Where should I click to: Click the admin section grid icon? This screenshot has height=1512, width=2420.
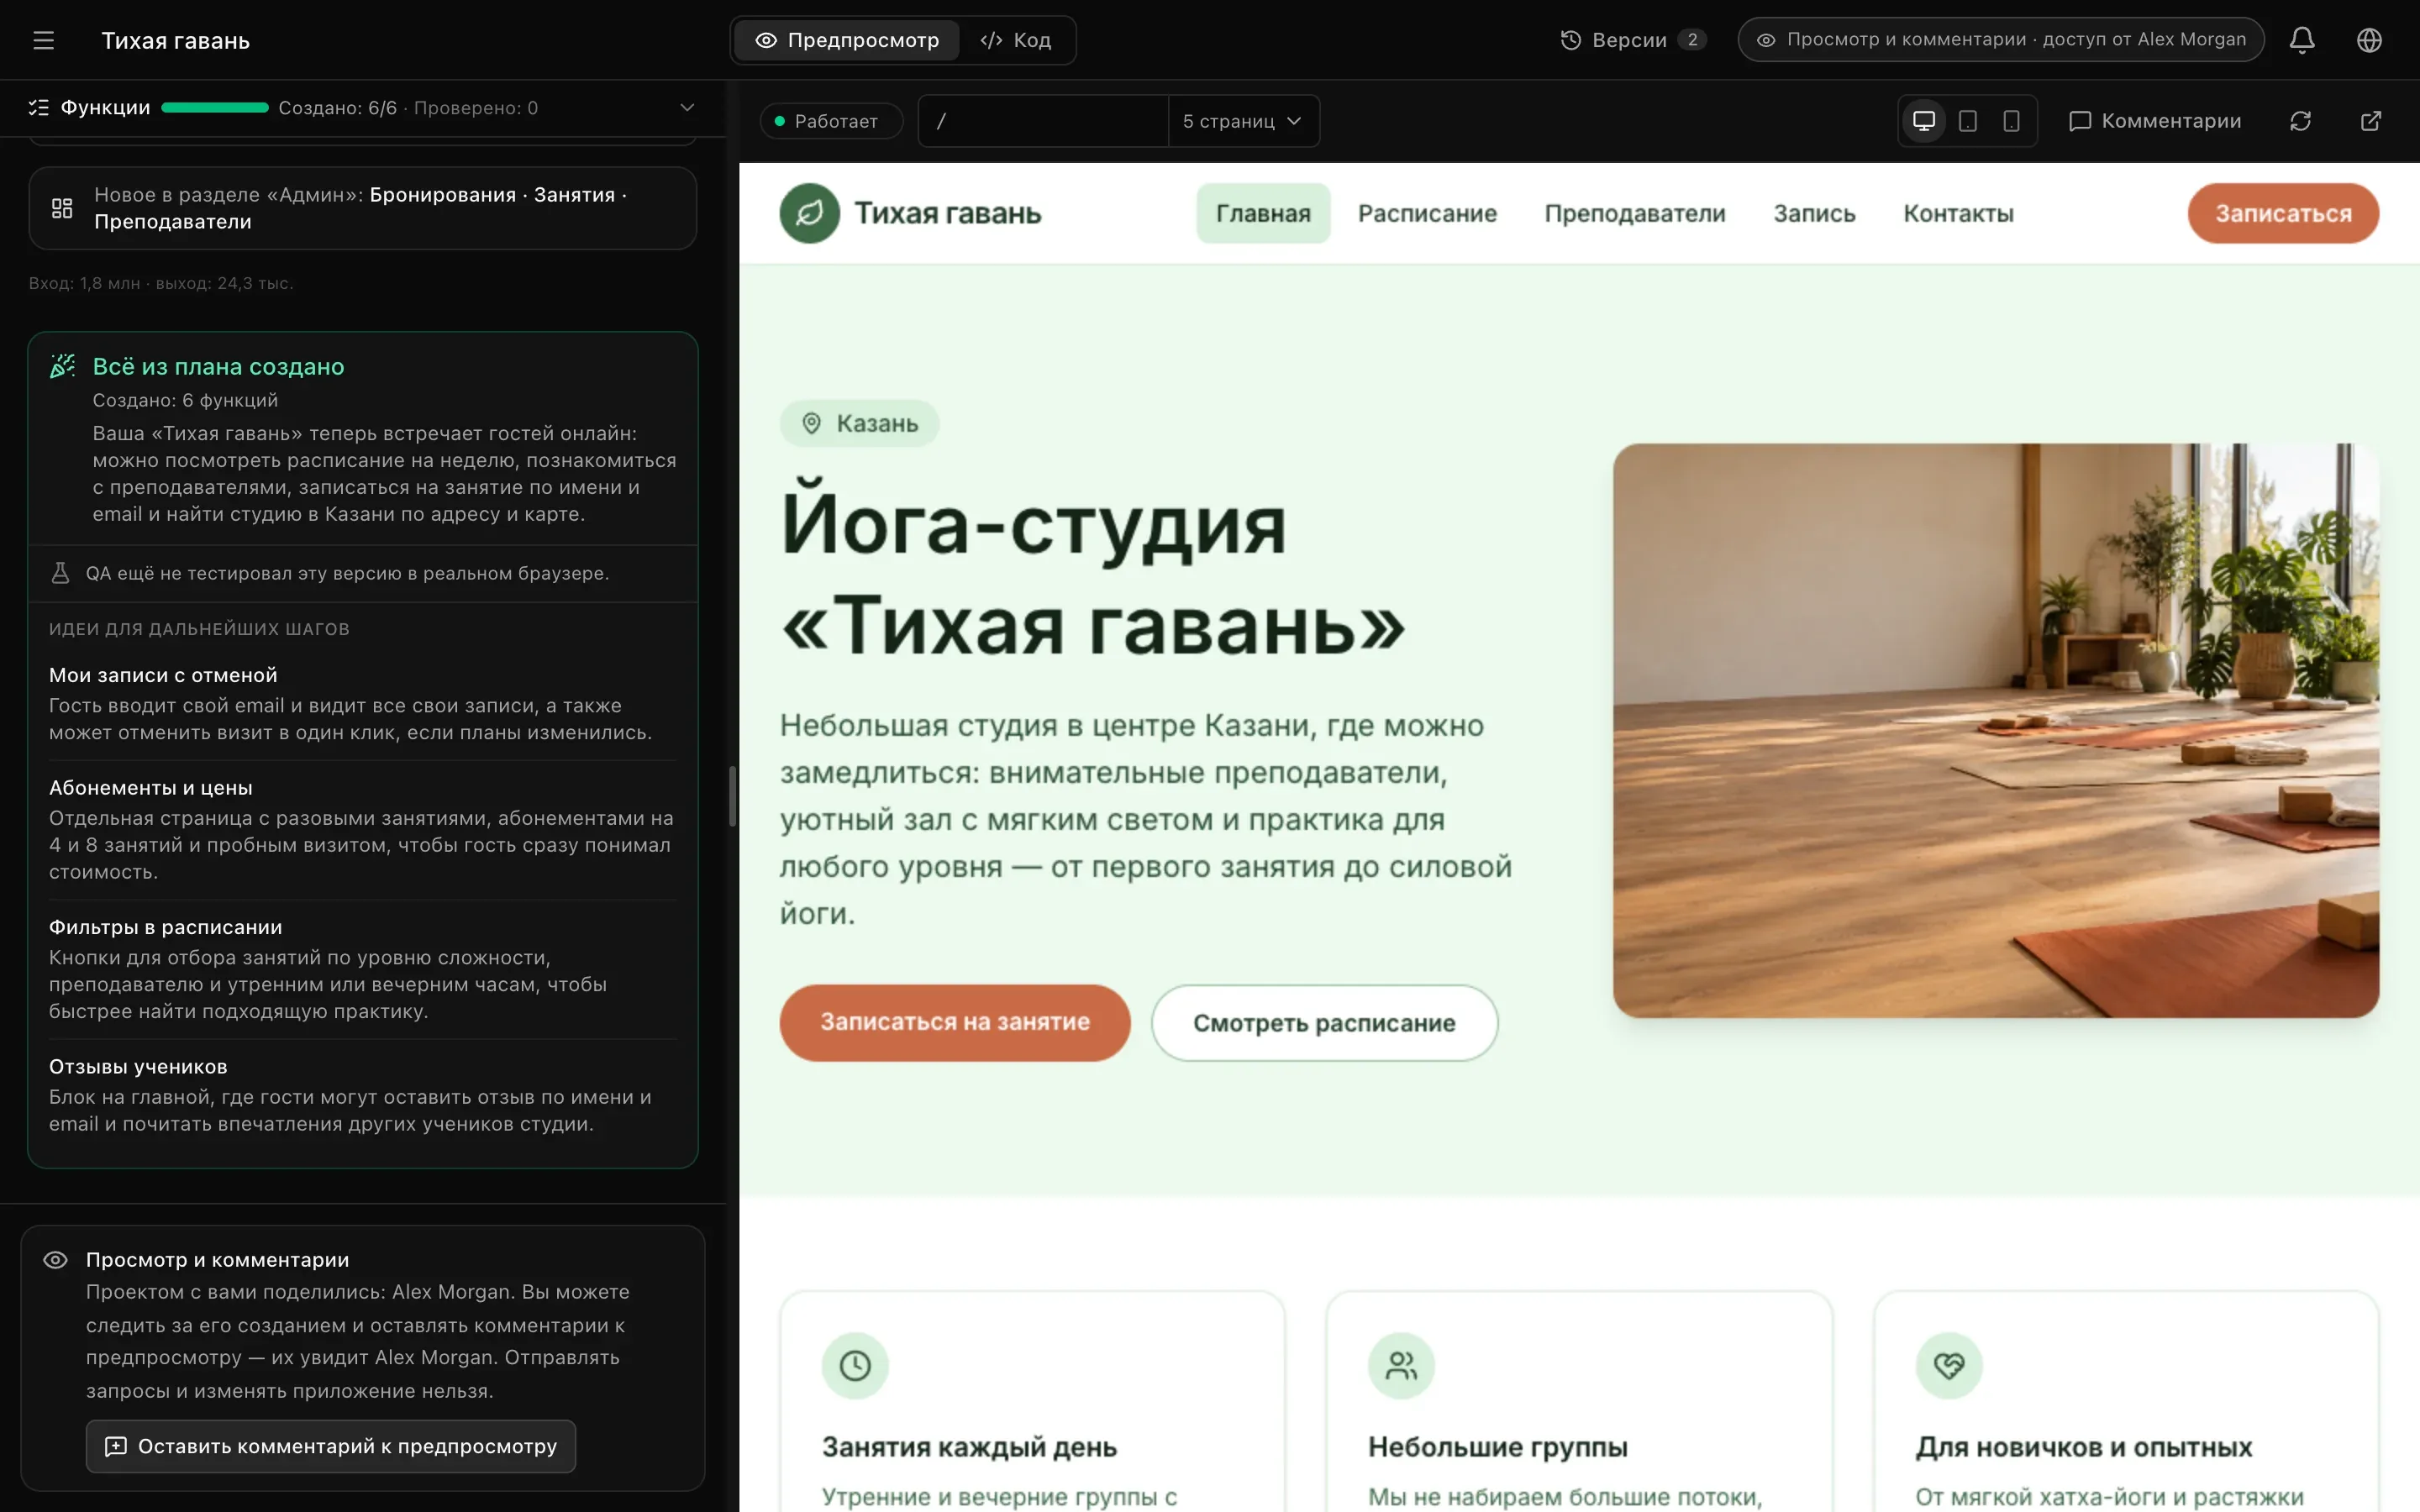(62, 208)
